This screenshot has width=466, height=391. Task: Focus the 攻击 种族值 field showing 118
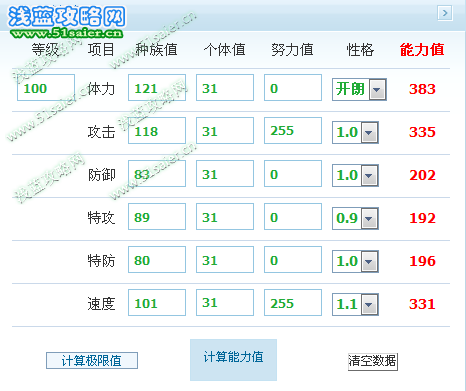point(157,131)
